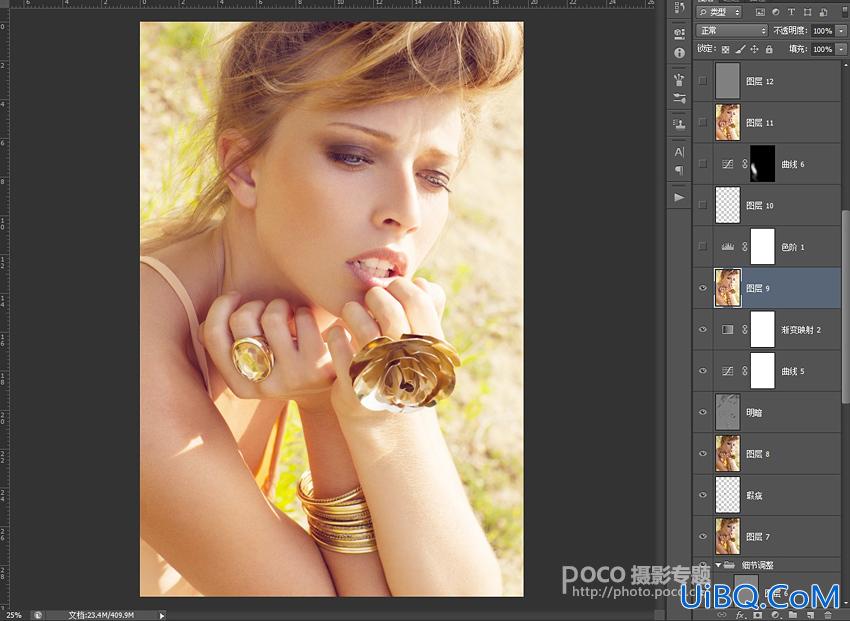Lock transparent pixels icon
Screen dimensions: 850x621
tap(725, 49)
